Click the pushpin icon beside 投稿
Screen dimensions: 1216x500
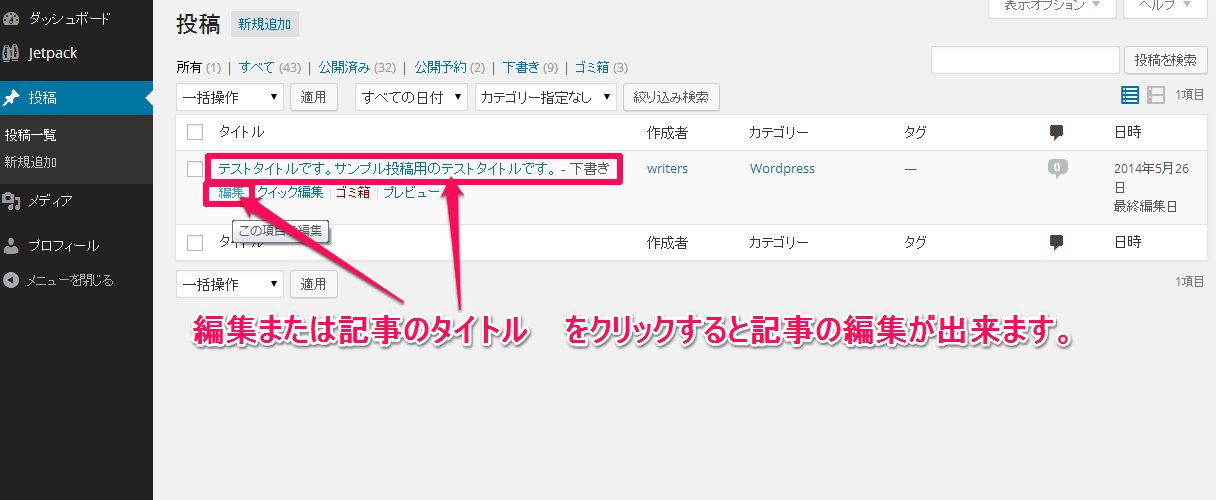pos(12,98)
